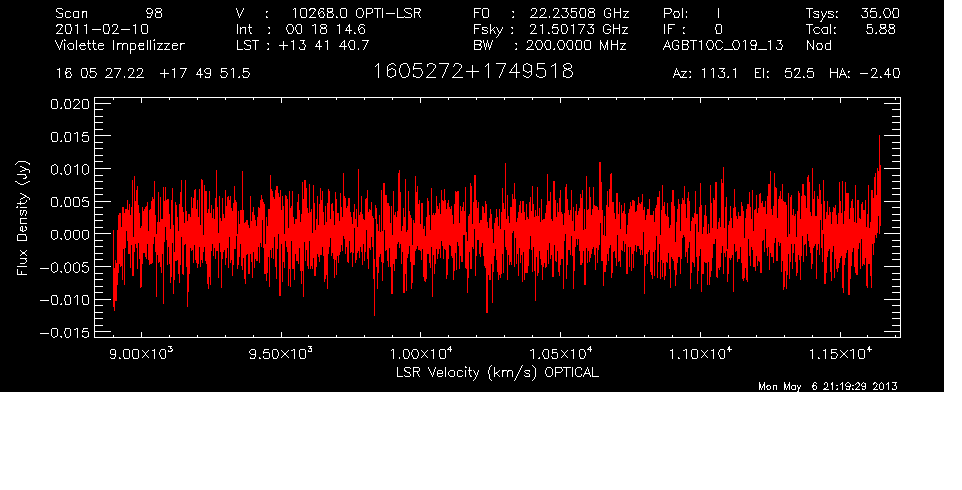This screenshot has height=490, width=962.
Task: Click the 9.00×10³ x-axis tick label
Action: tap(141, 354)
